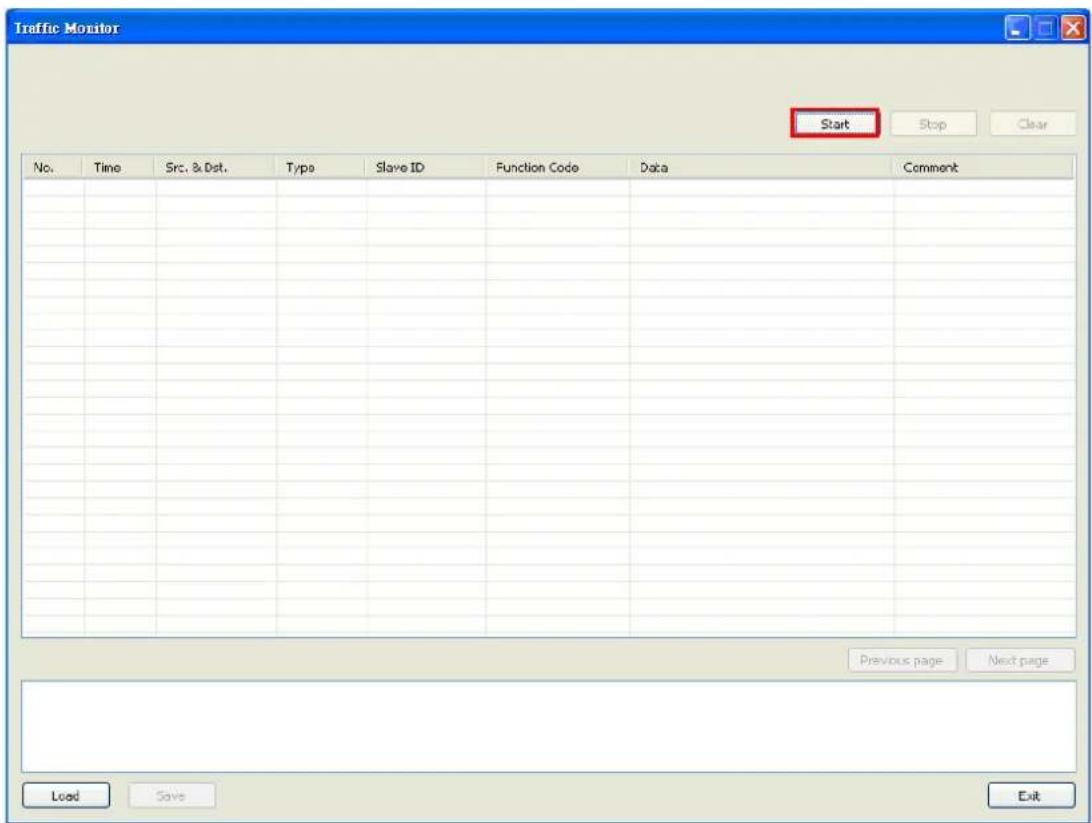The image size is (1092, 823).
Task: Click the Src. & Dst. column header
Action: [x=216, y=168]
